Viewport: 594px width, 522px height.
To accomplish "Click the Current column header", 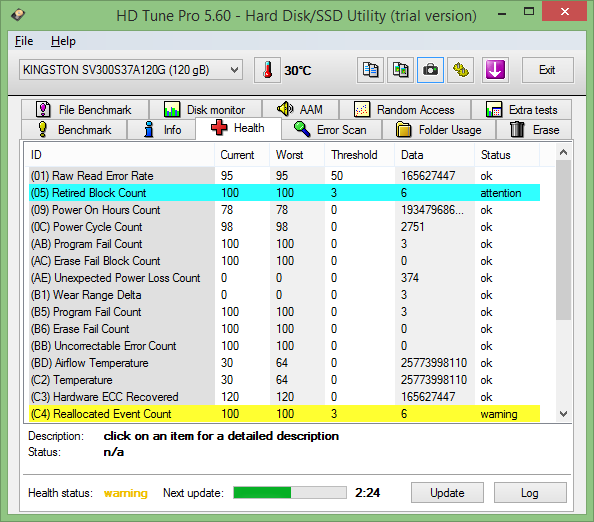I will point(242,155).
